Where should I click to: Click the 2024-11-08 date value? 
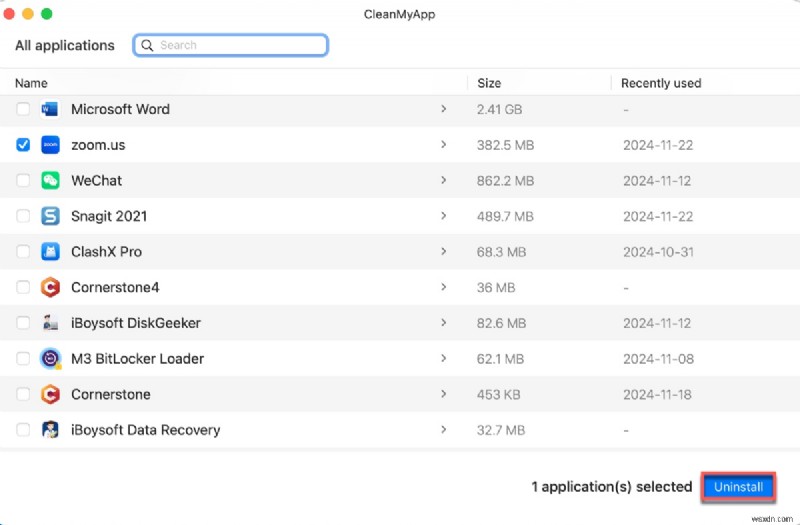658,359
